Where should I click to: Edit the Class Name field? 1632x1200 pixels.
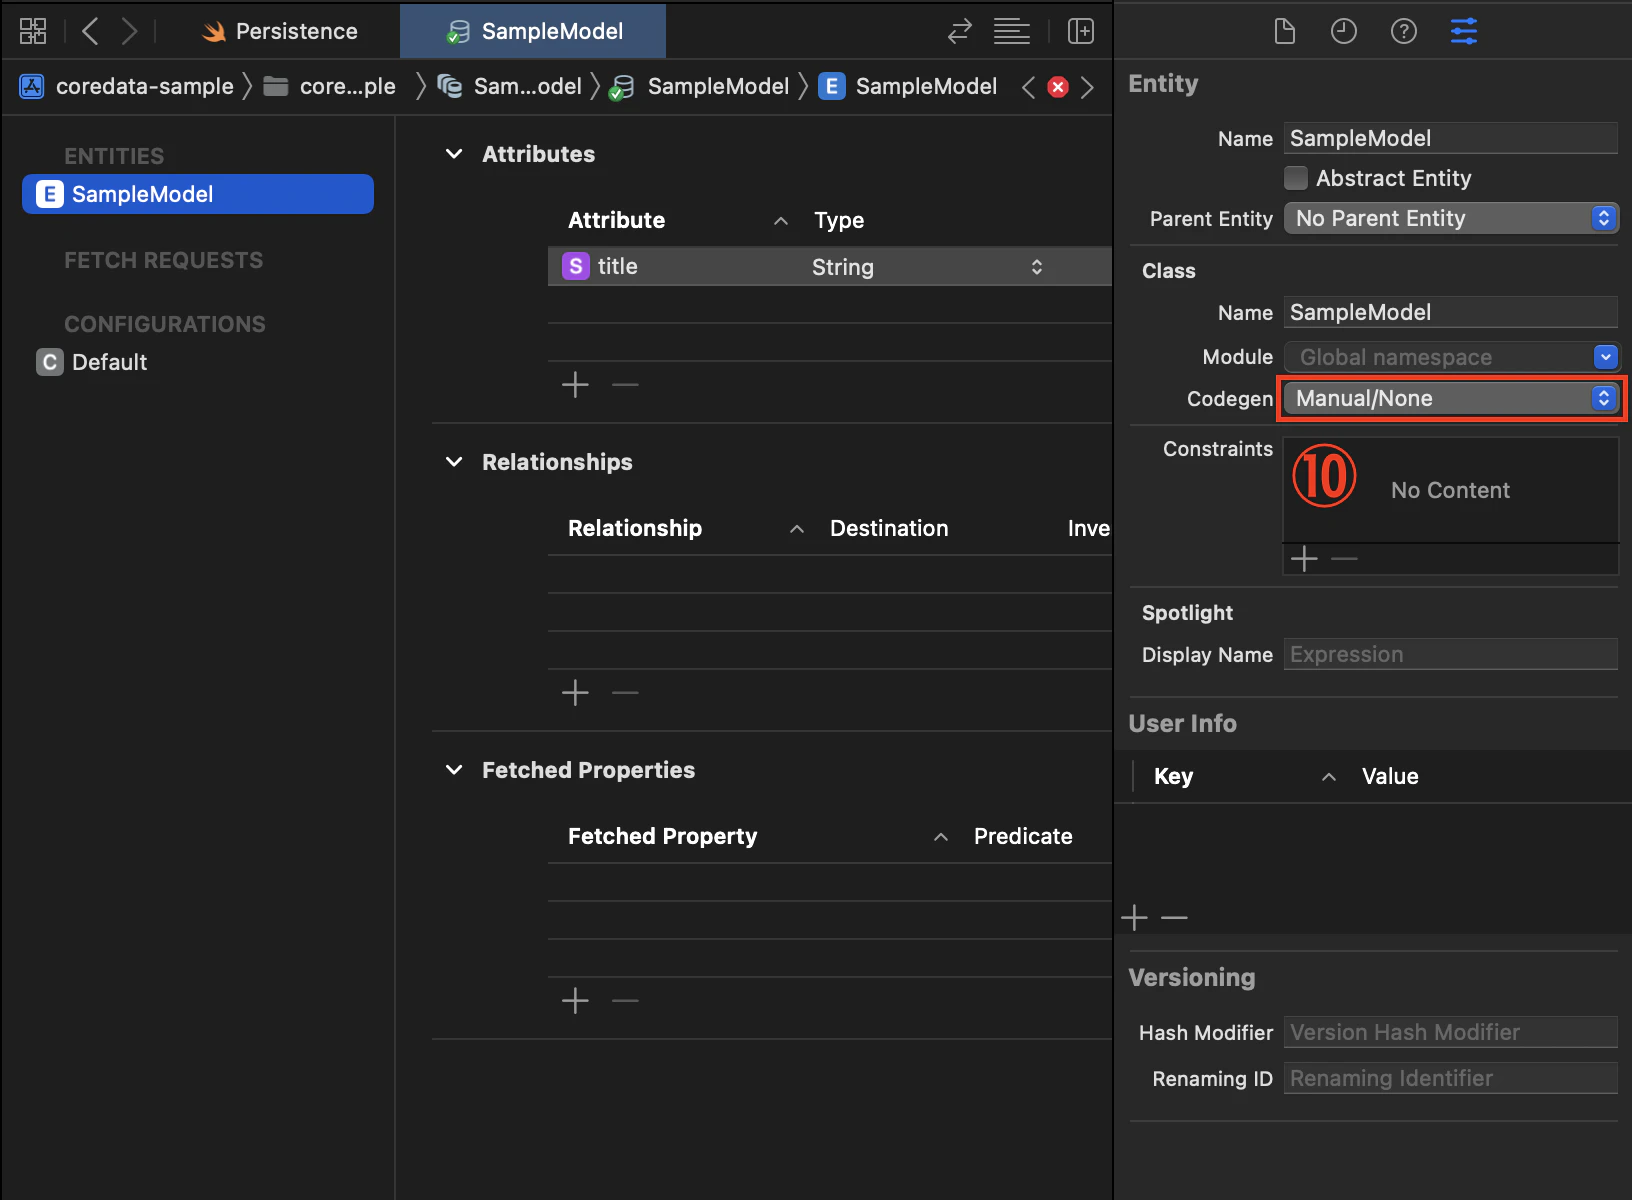pos(1451,312)
